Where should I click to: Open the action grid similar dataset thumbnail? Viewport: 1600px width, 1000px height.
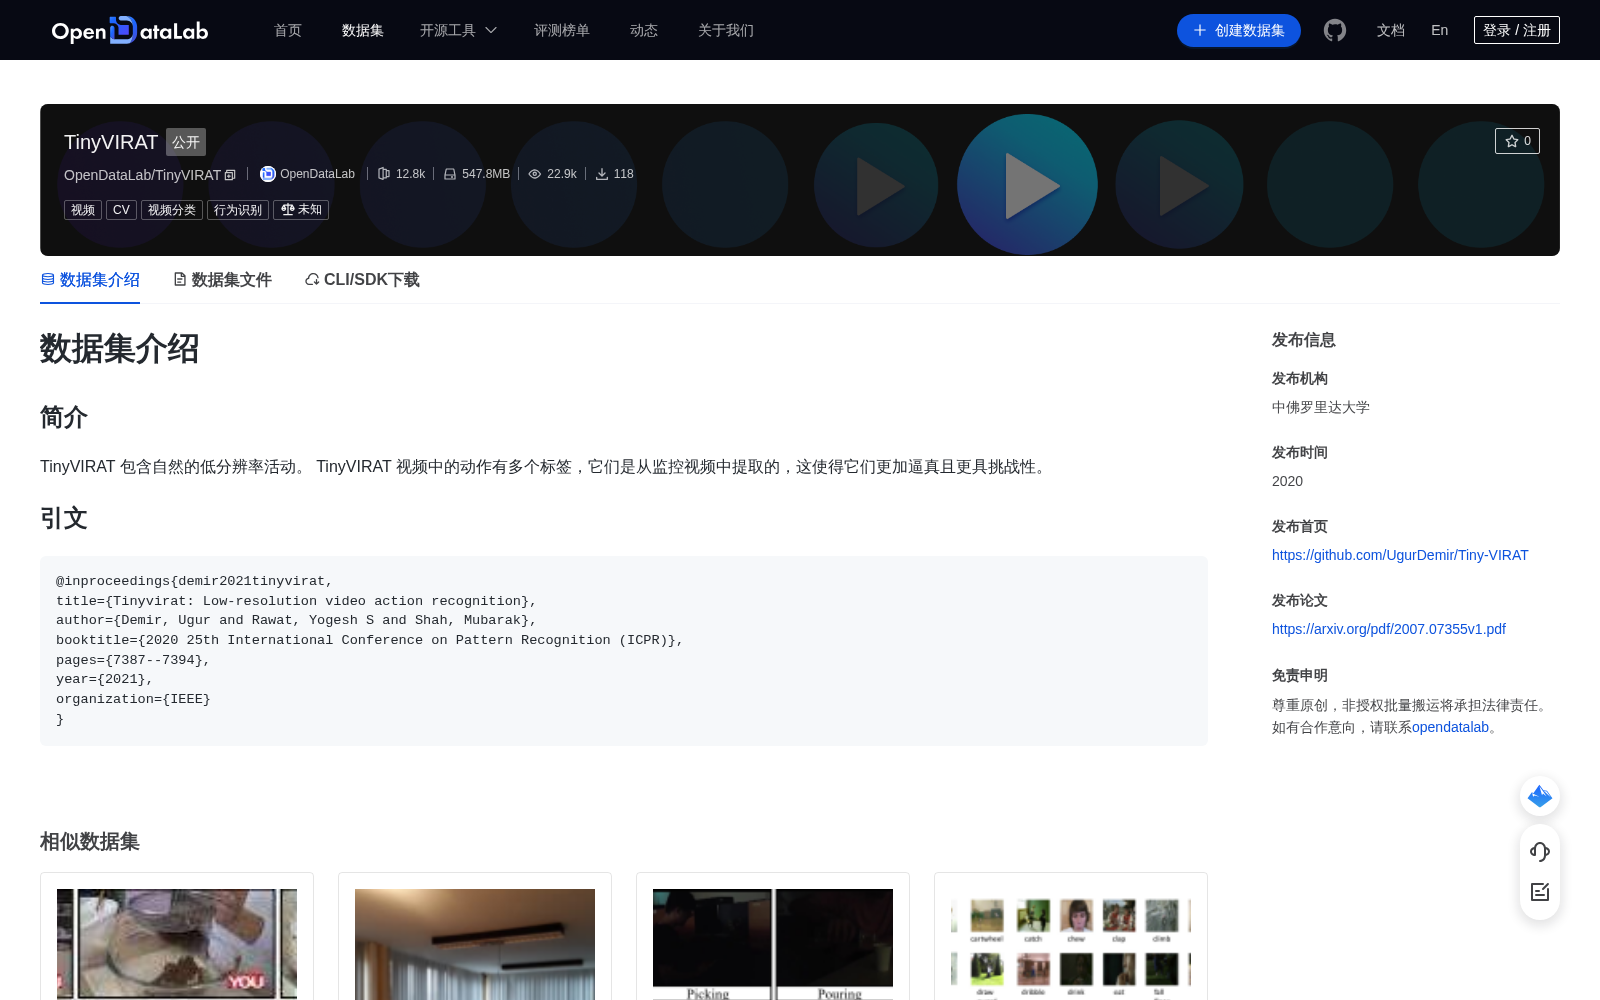(x=1071, y=943)
